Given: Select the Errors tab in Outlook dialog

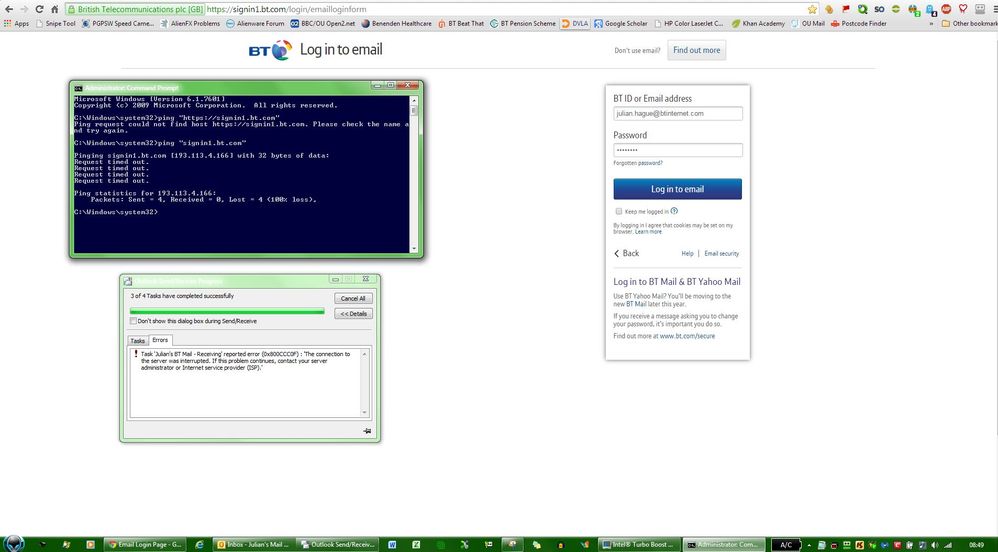Looking at the screenshot, I should pyautogui.click(x=160, y=340).
